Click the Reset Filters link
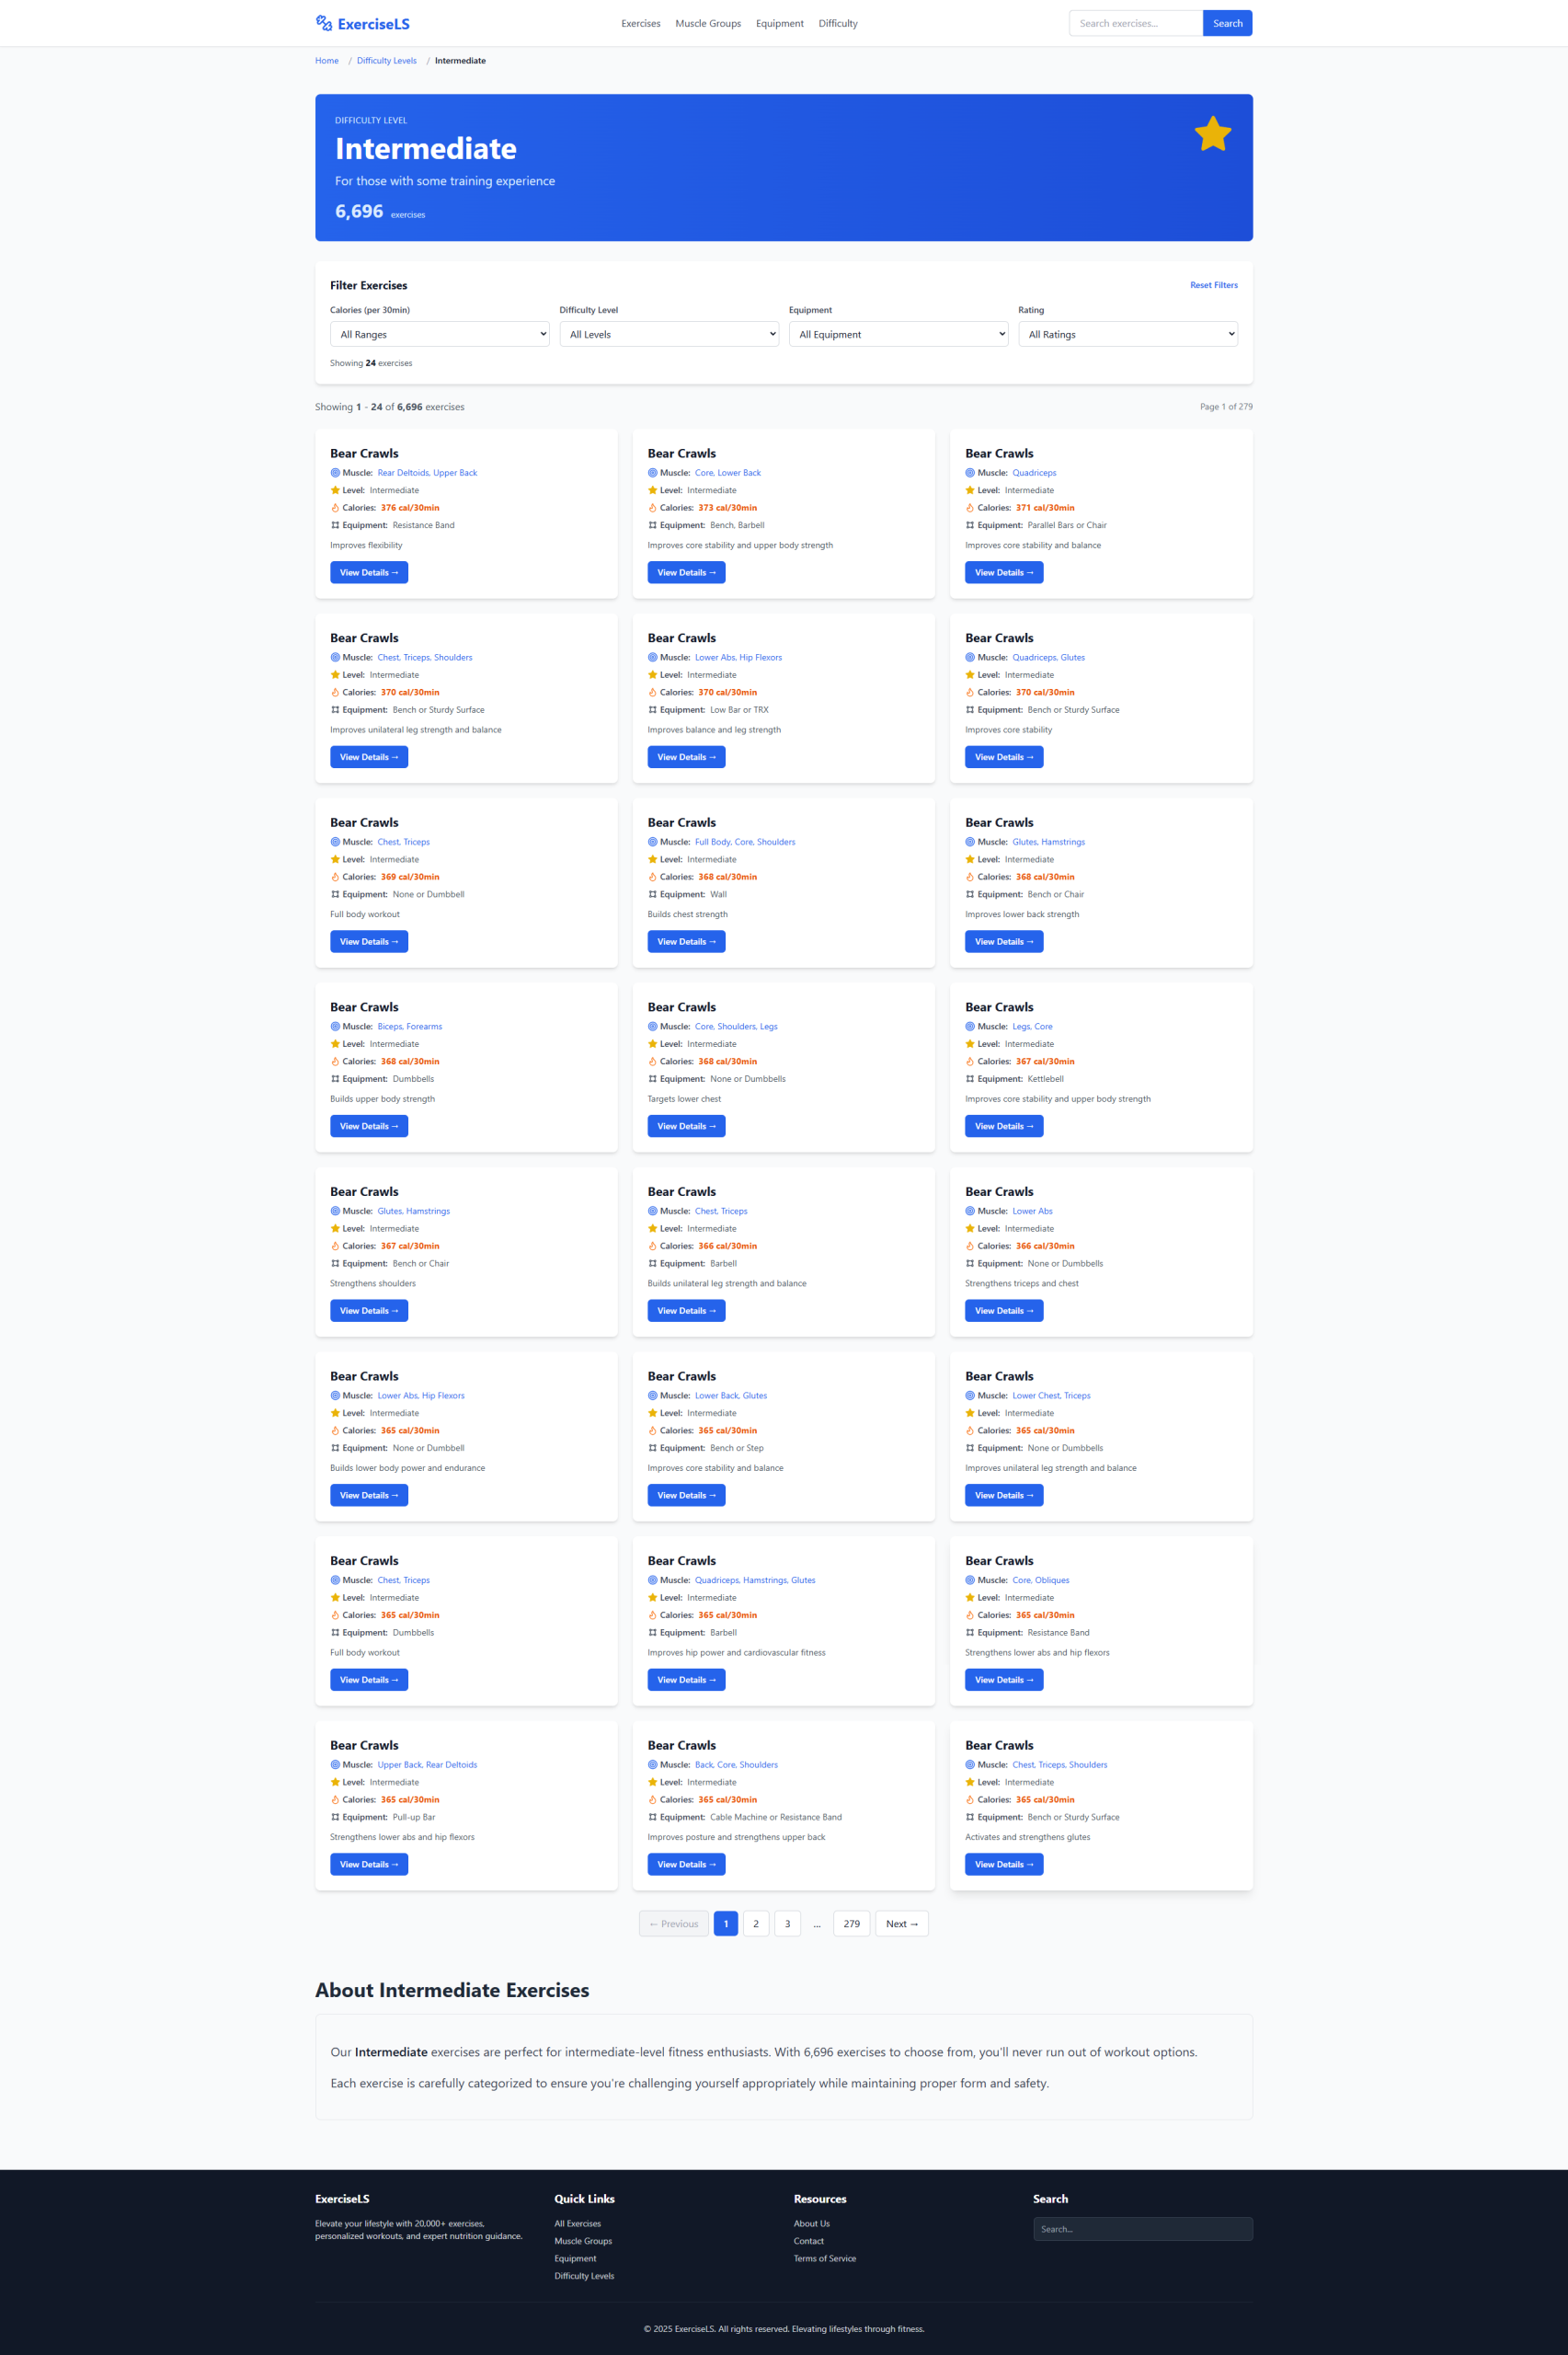This screenshot has width=1568, height=2355. click(x=1213, y=285)
